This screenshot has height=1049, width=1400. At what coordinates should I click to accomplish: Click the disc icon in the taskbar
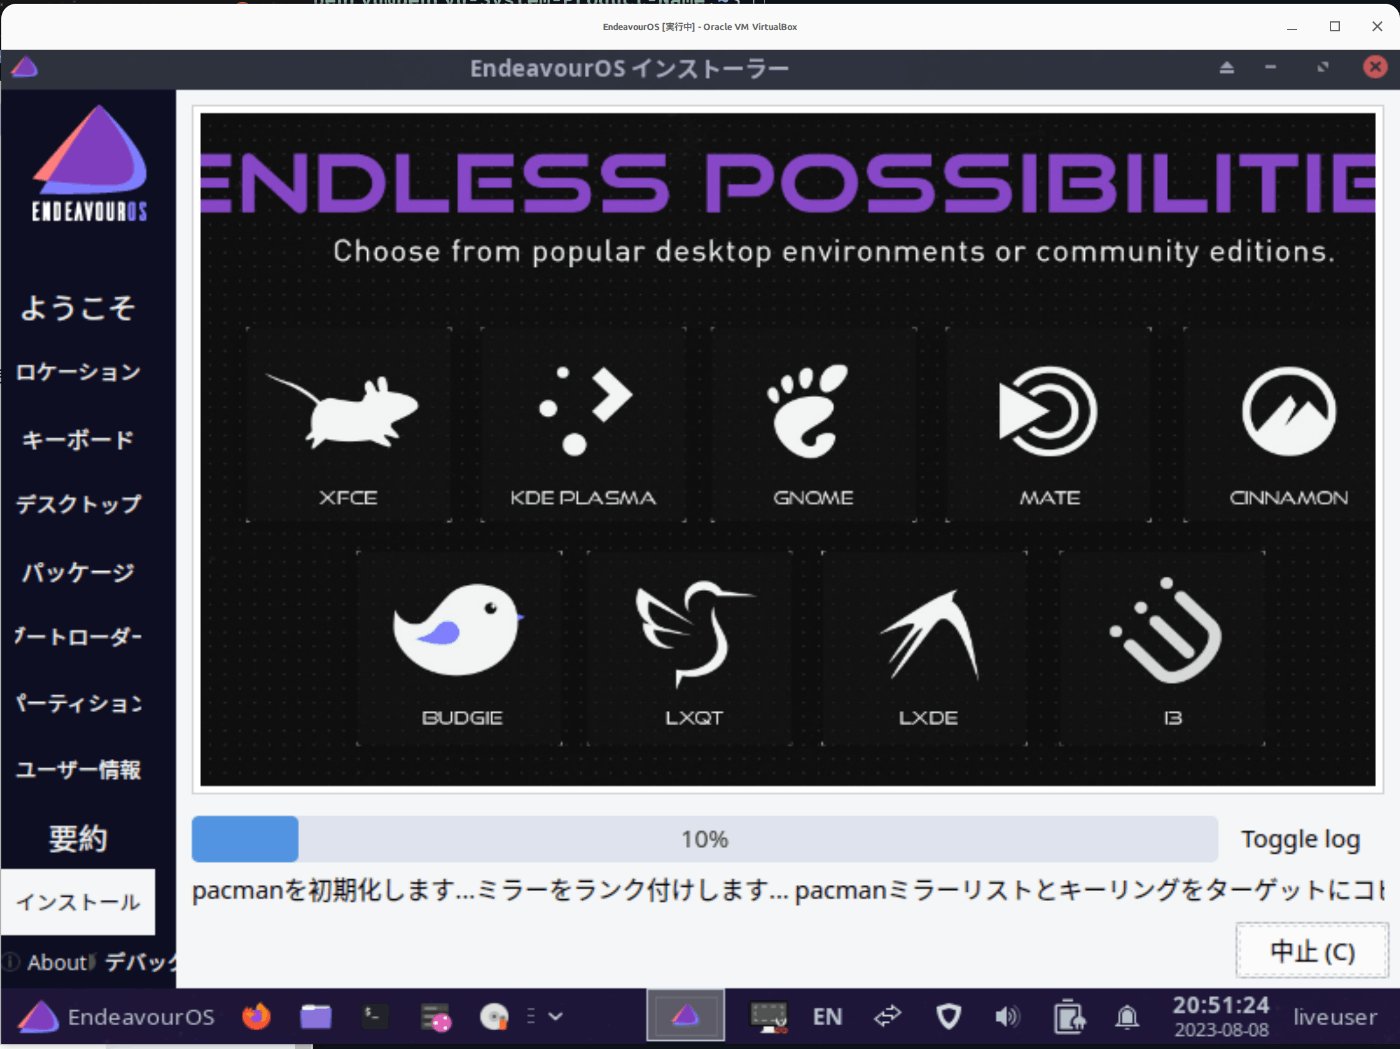coord(494,1017)
